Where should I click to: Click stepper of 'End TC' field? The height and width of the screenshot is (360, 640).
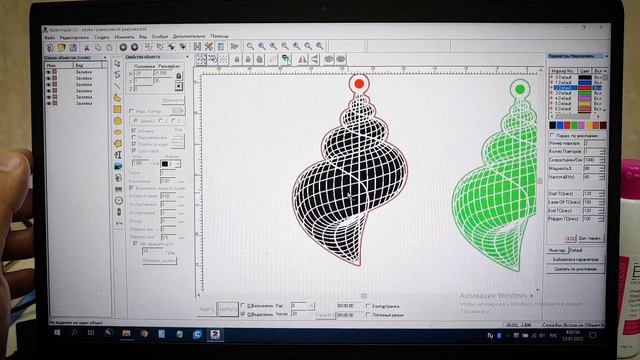[x=601, y=211]
